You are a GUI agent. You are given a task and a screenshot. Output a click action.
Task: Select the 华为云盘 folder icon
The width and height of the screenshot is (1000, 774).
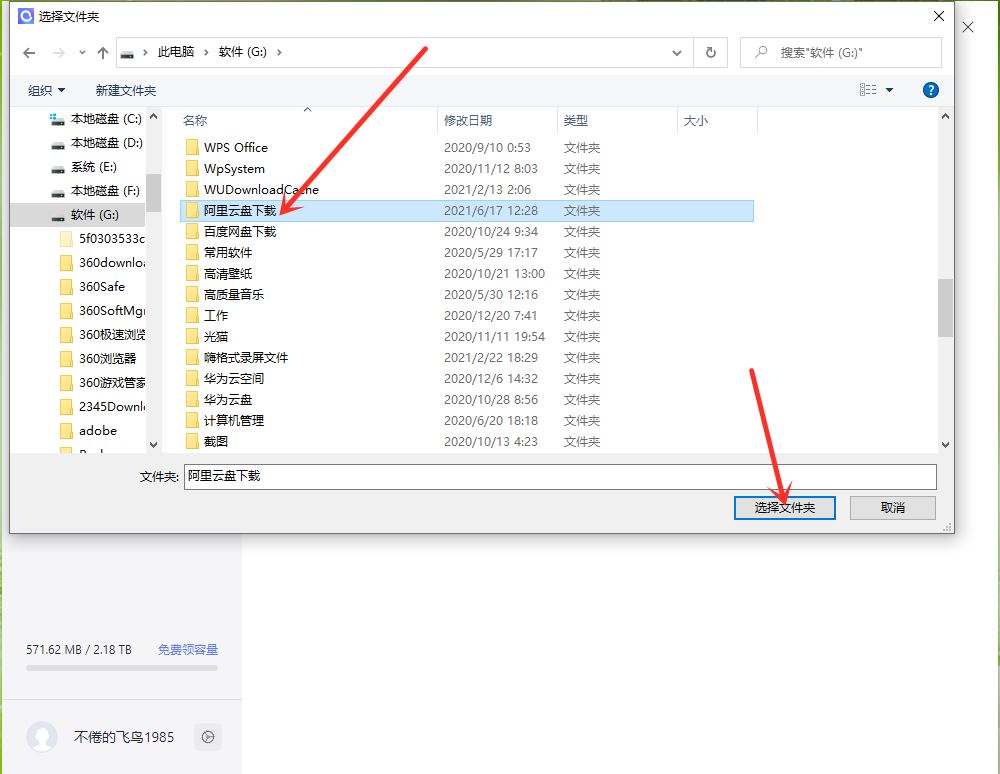(192, 400)
